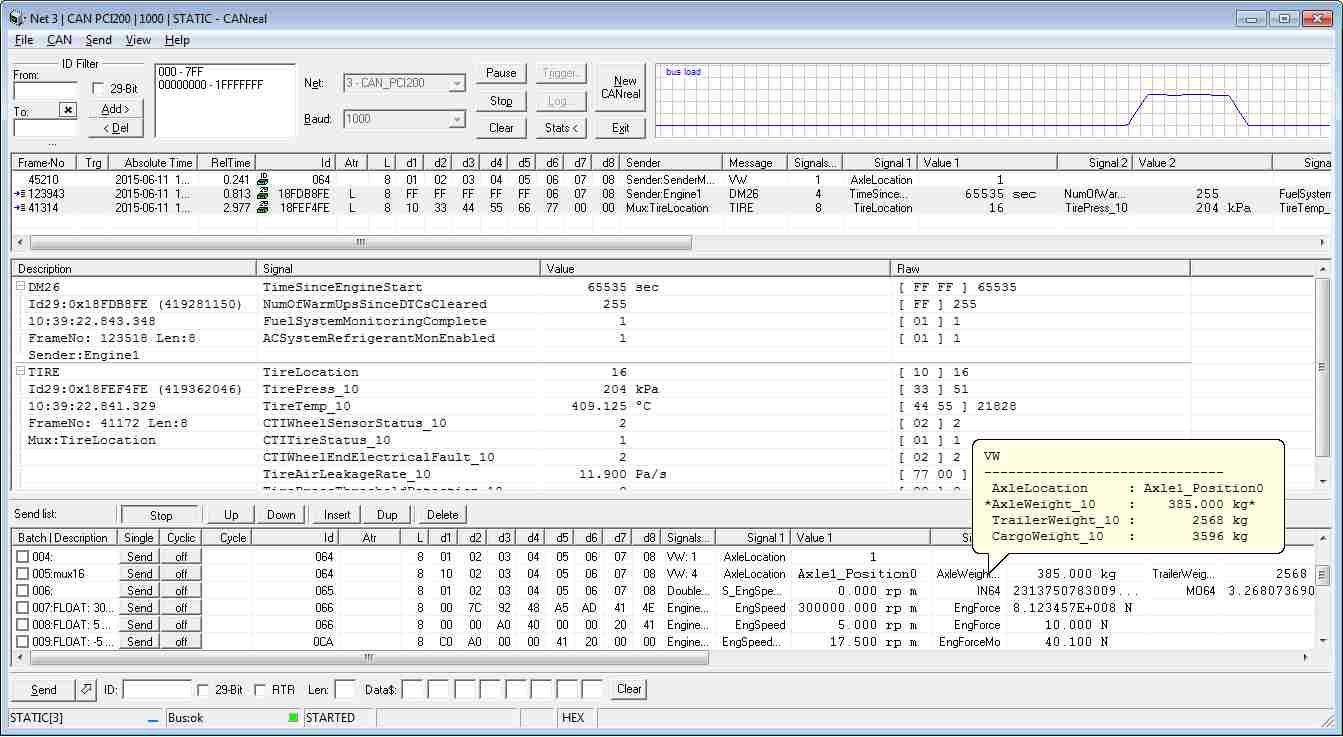Open the File menu
1343x737 pixels.
pyautogui.click(x=24, y=40)
